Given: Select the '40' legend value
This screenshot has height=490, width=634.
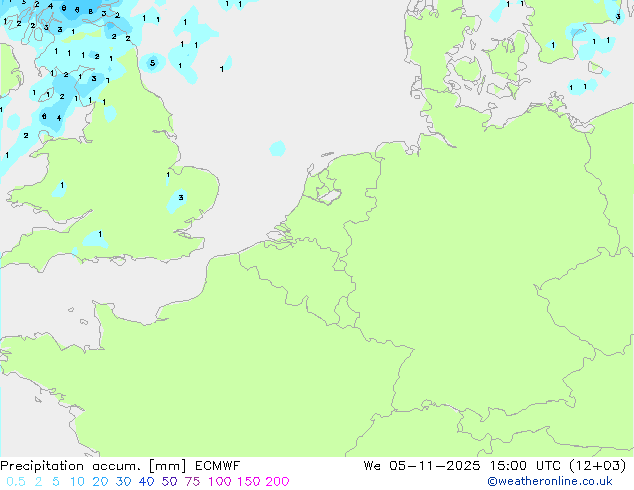Looking at the screenshot, I should [x=146, y=482].
